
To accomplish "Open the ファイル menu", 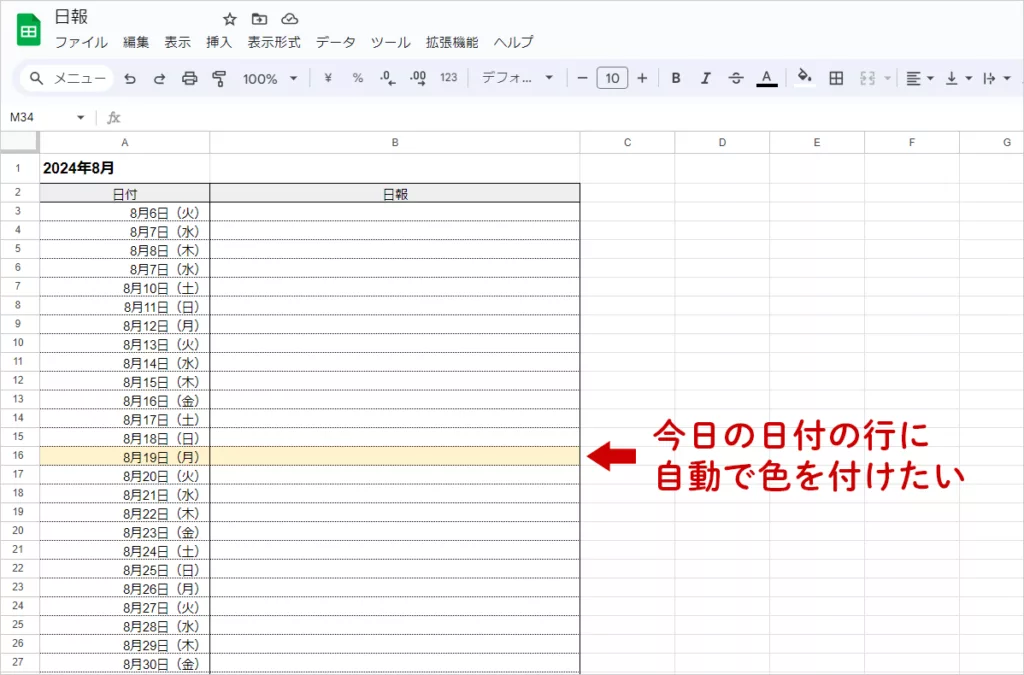I will tap(81, 42).
